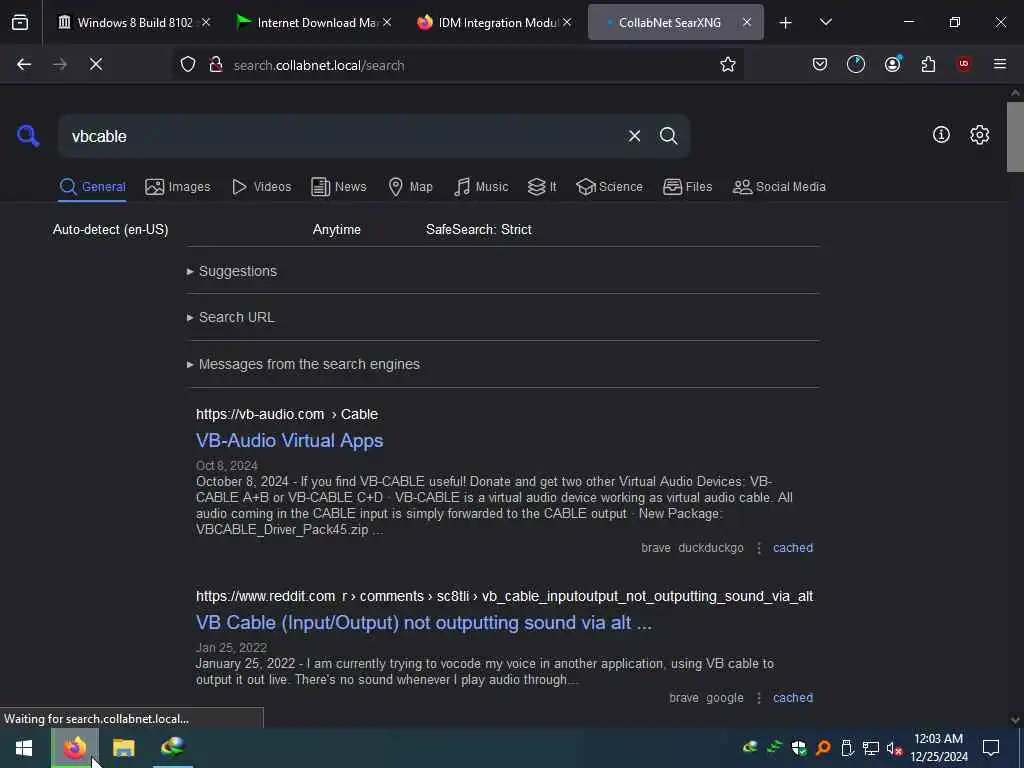The image size is (1024, 768).
Task: Open cached link for VB-Audio result
Action: [793, 548]
